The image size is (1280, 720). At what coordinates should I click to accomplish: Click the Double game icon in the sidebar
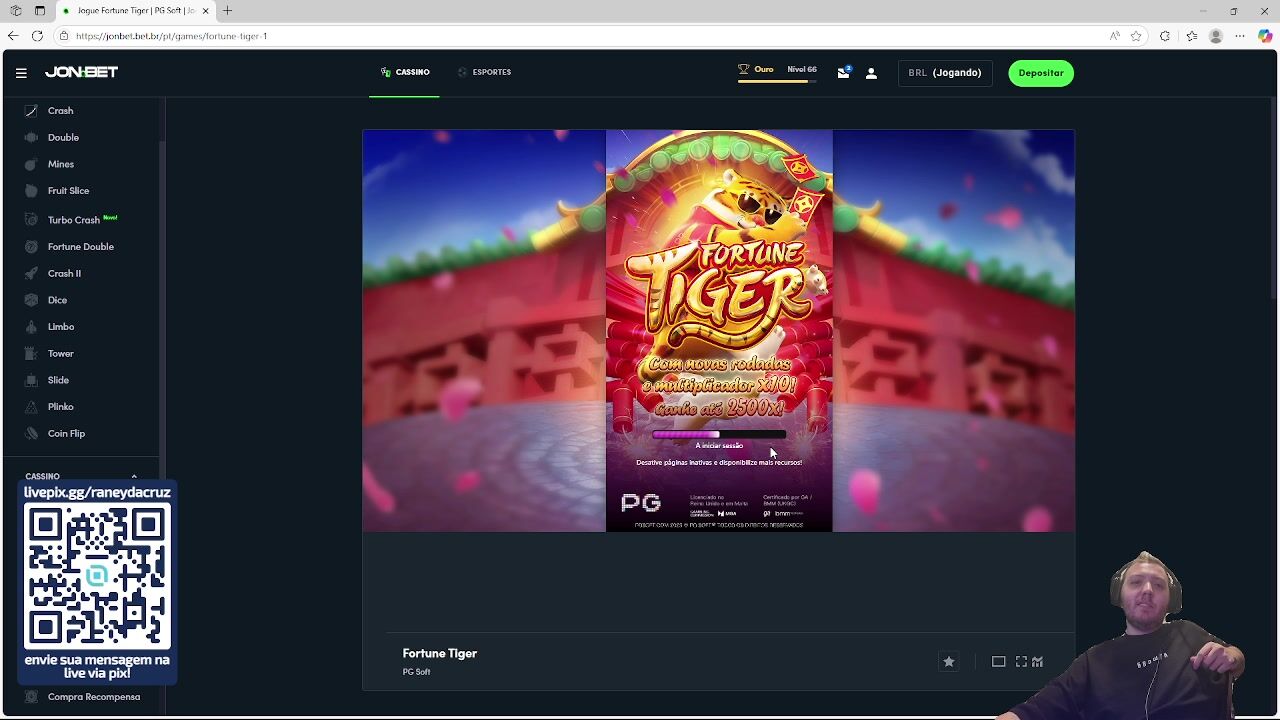[31, 137]
